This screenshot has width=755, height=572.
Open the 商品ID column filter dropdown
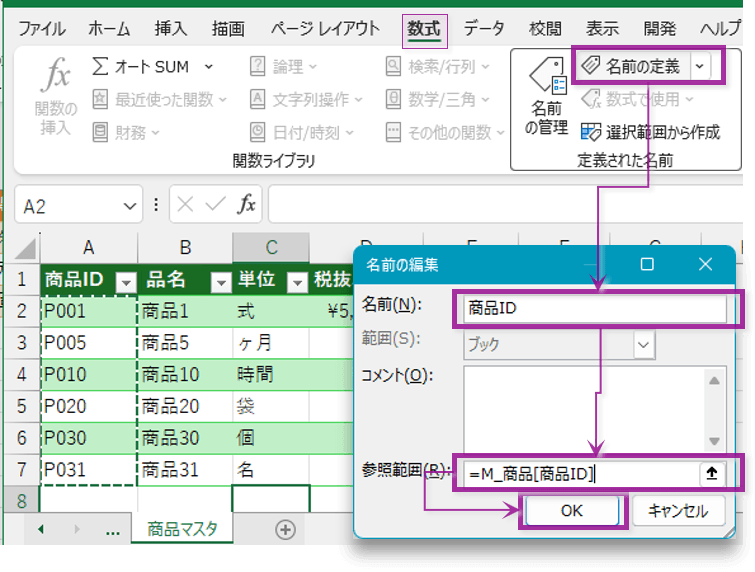pyautogui.click(x=126, y=282)
